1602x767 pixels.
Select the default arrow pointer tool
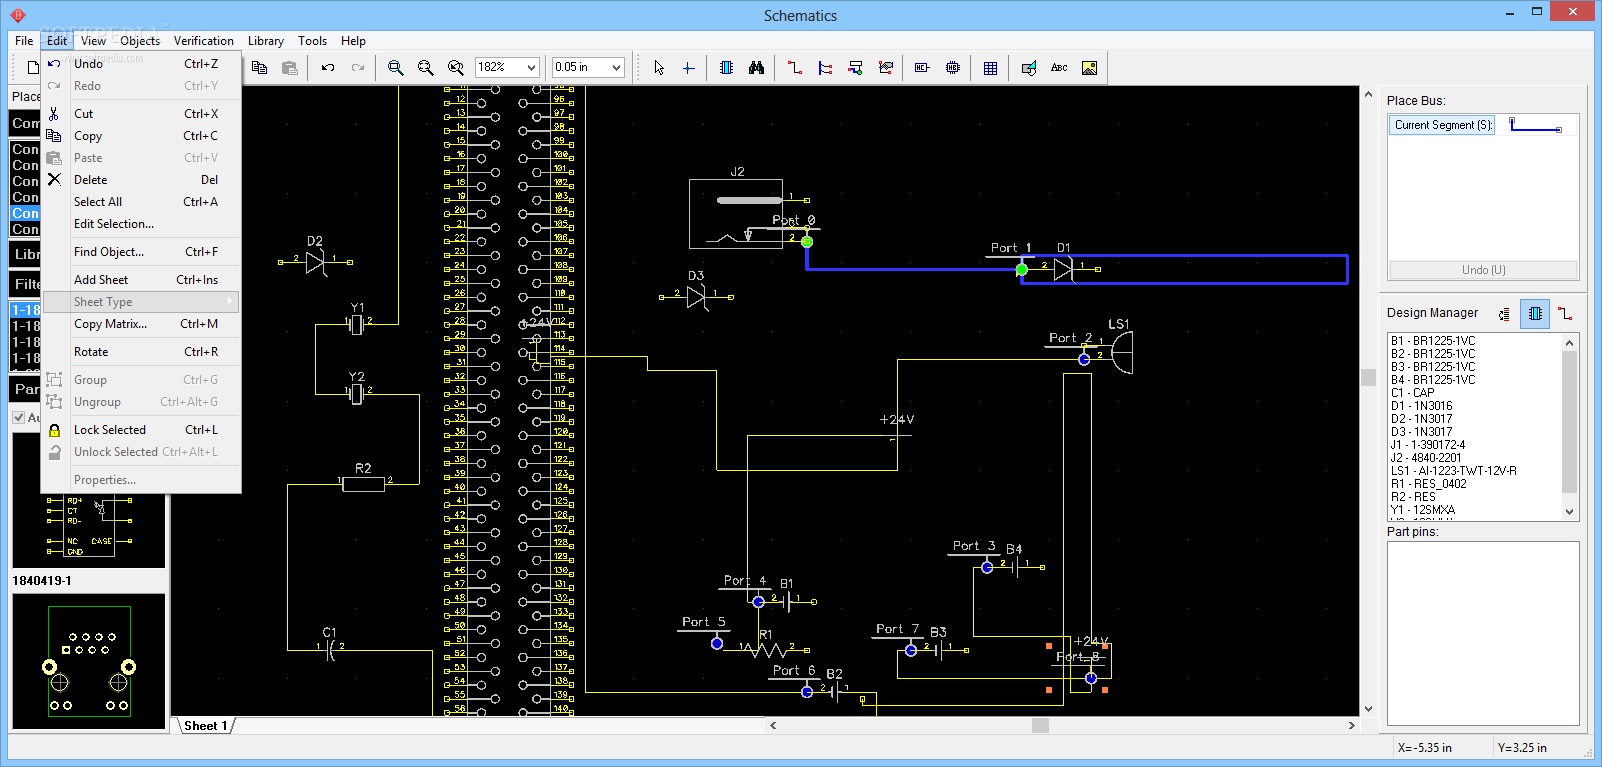tap(658, 68)
